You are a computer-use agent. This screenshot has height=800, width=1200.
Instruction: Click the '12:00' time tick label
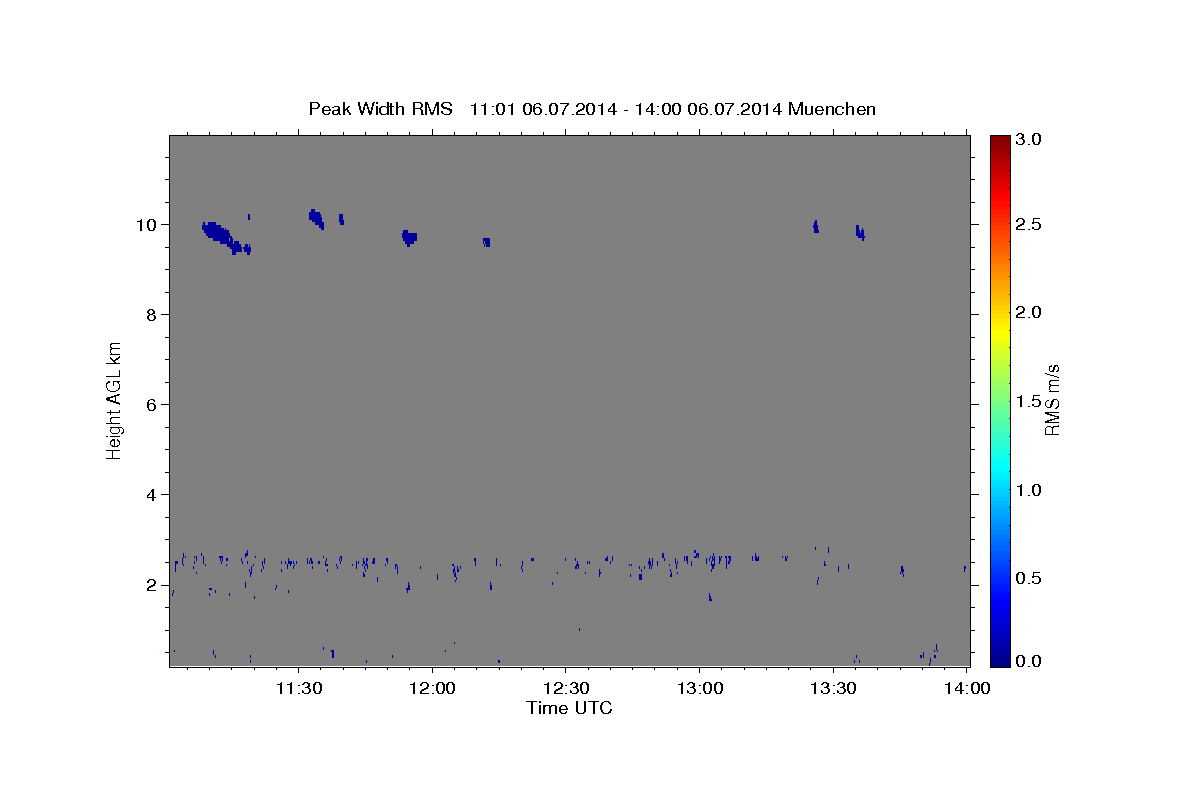coord(433,689)
